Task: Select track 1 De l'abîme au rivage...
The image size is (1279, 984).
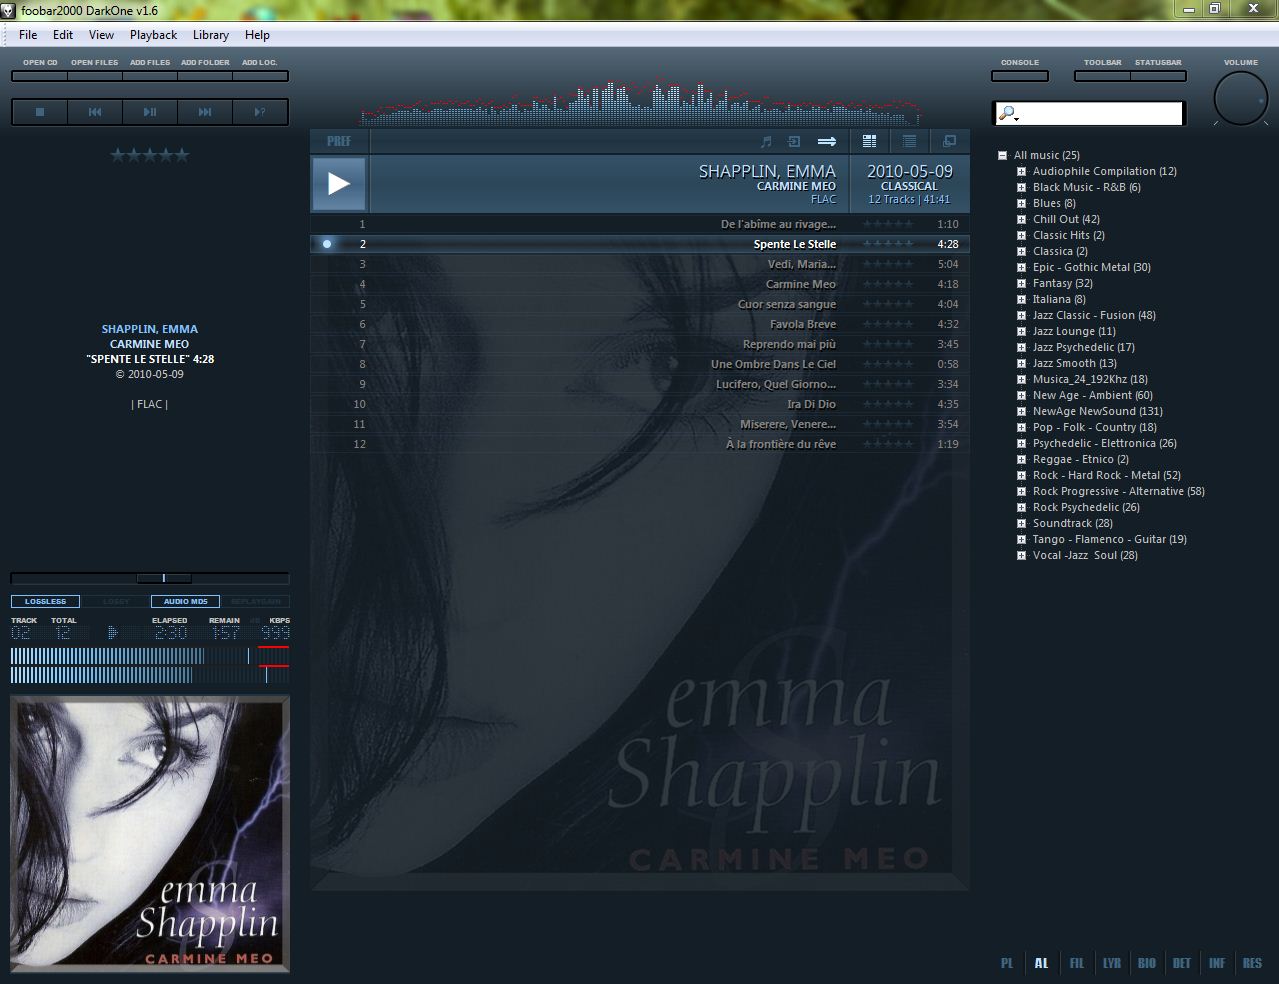Action: pyautogui.click(x=640, y=224)
